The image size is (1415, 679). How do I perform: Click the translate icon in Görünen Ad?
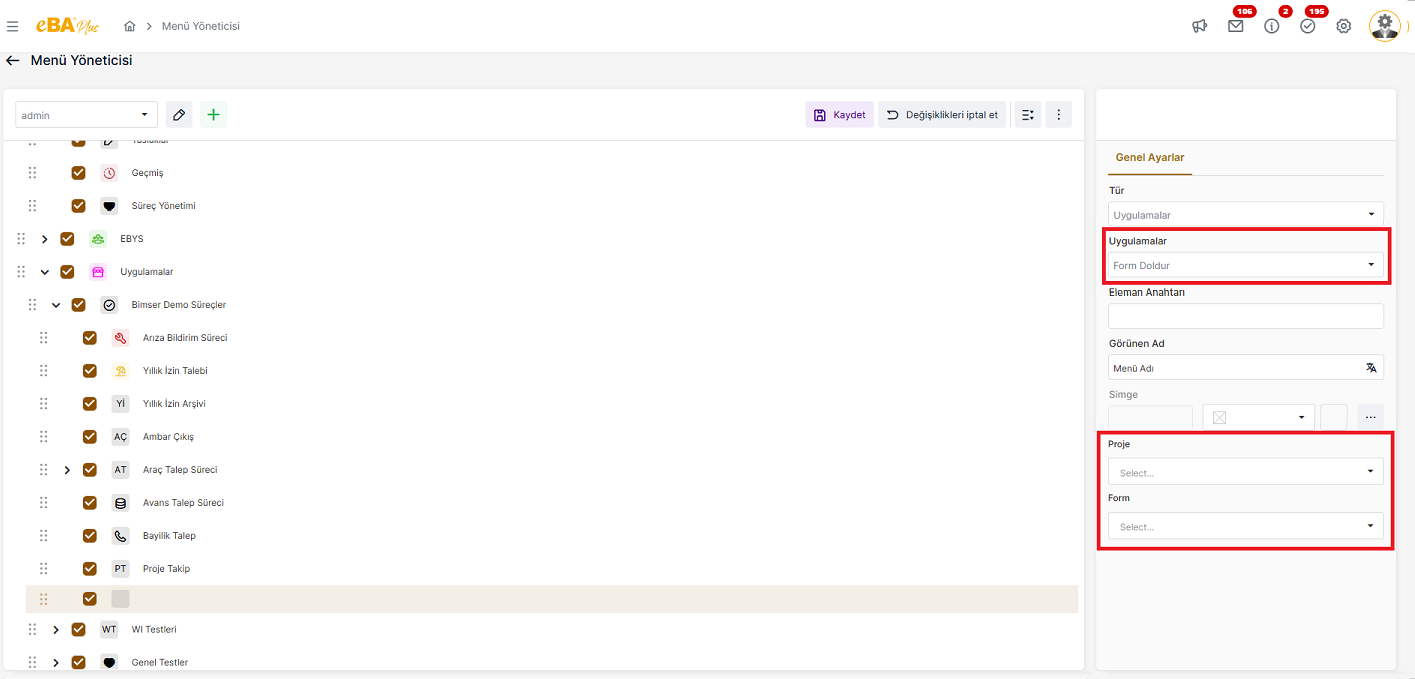coord(1371,368)
